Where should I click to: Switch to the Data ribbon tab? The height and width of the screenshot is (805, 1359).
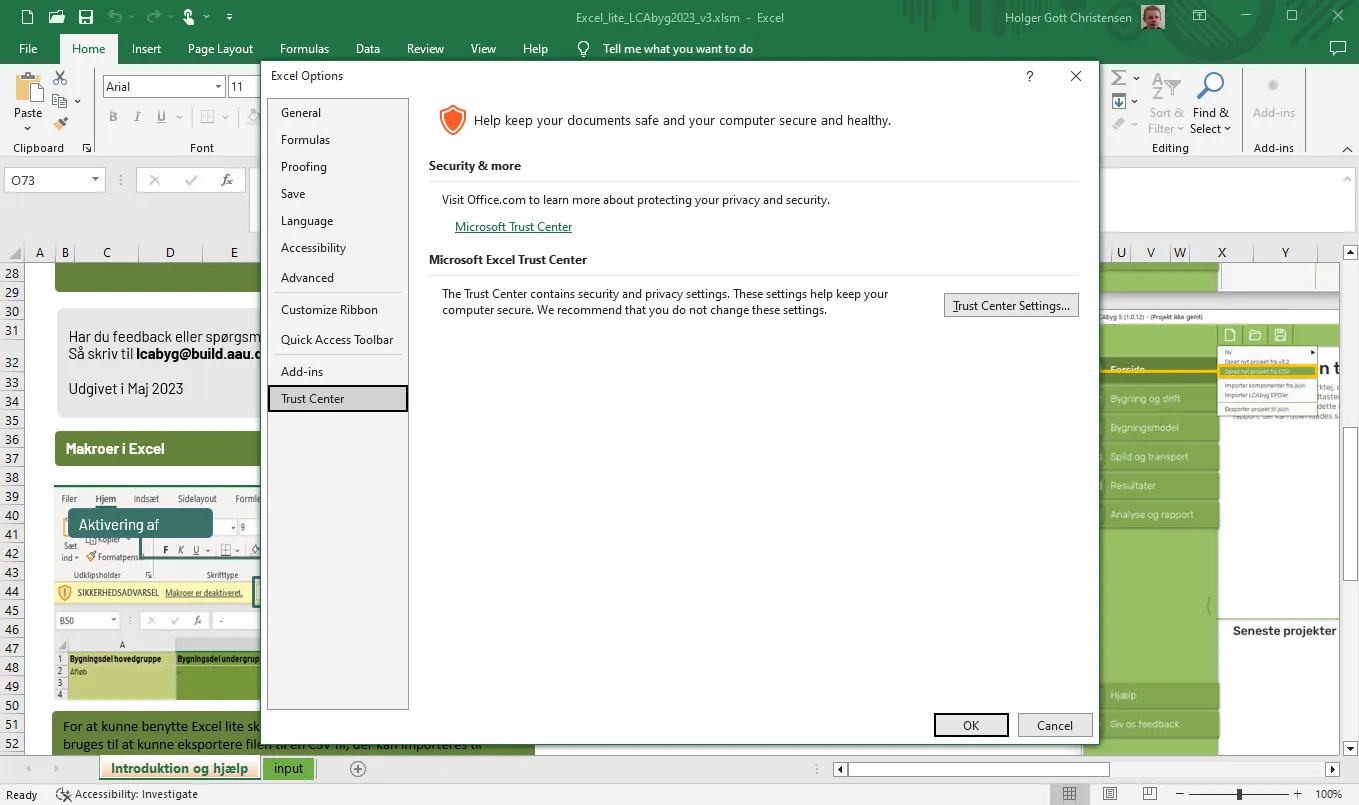click(x=367, y=48)
